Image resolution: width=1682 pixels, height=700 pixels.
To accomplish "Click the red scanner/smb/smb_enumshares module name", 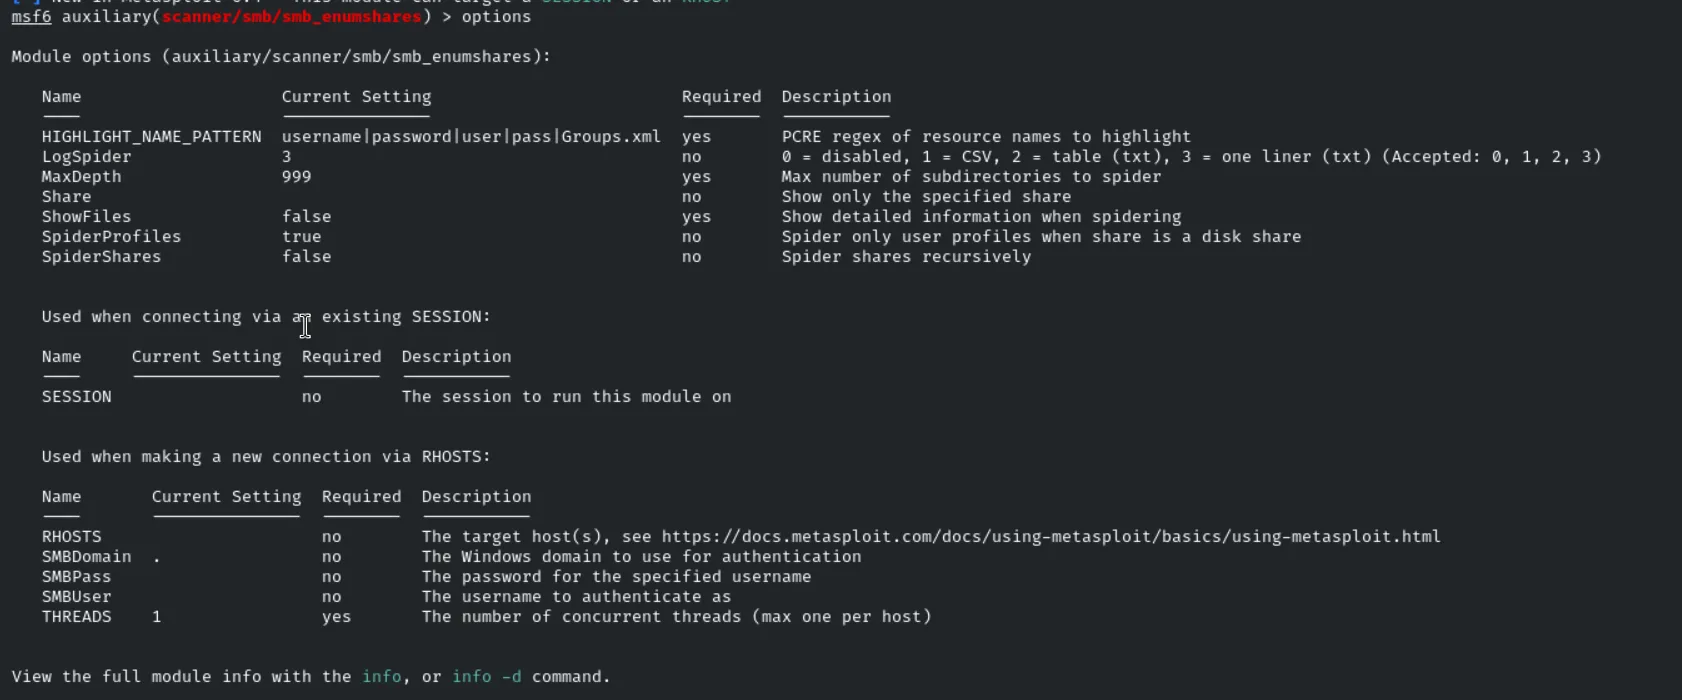I will point(292,17).
